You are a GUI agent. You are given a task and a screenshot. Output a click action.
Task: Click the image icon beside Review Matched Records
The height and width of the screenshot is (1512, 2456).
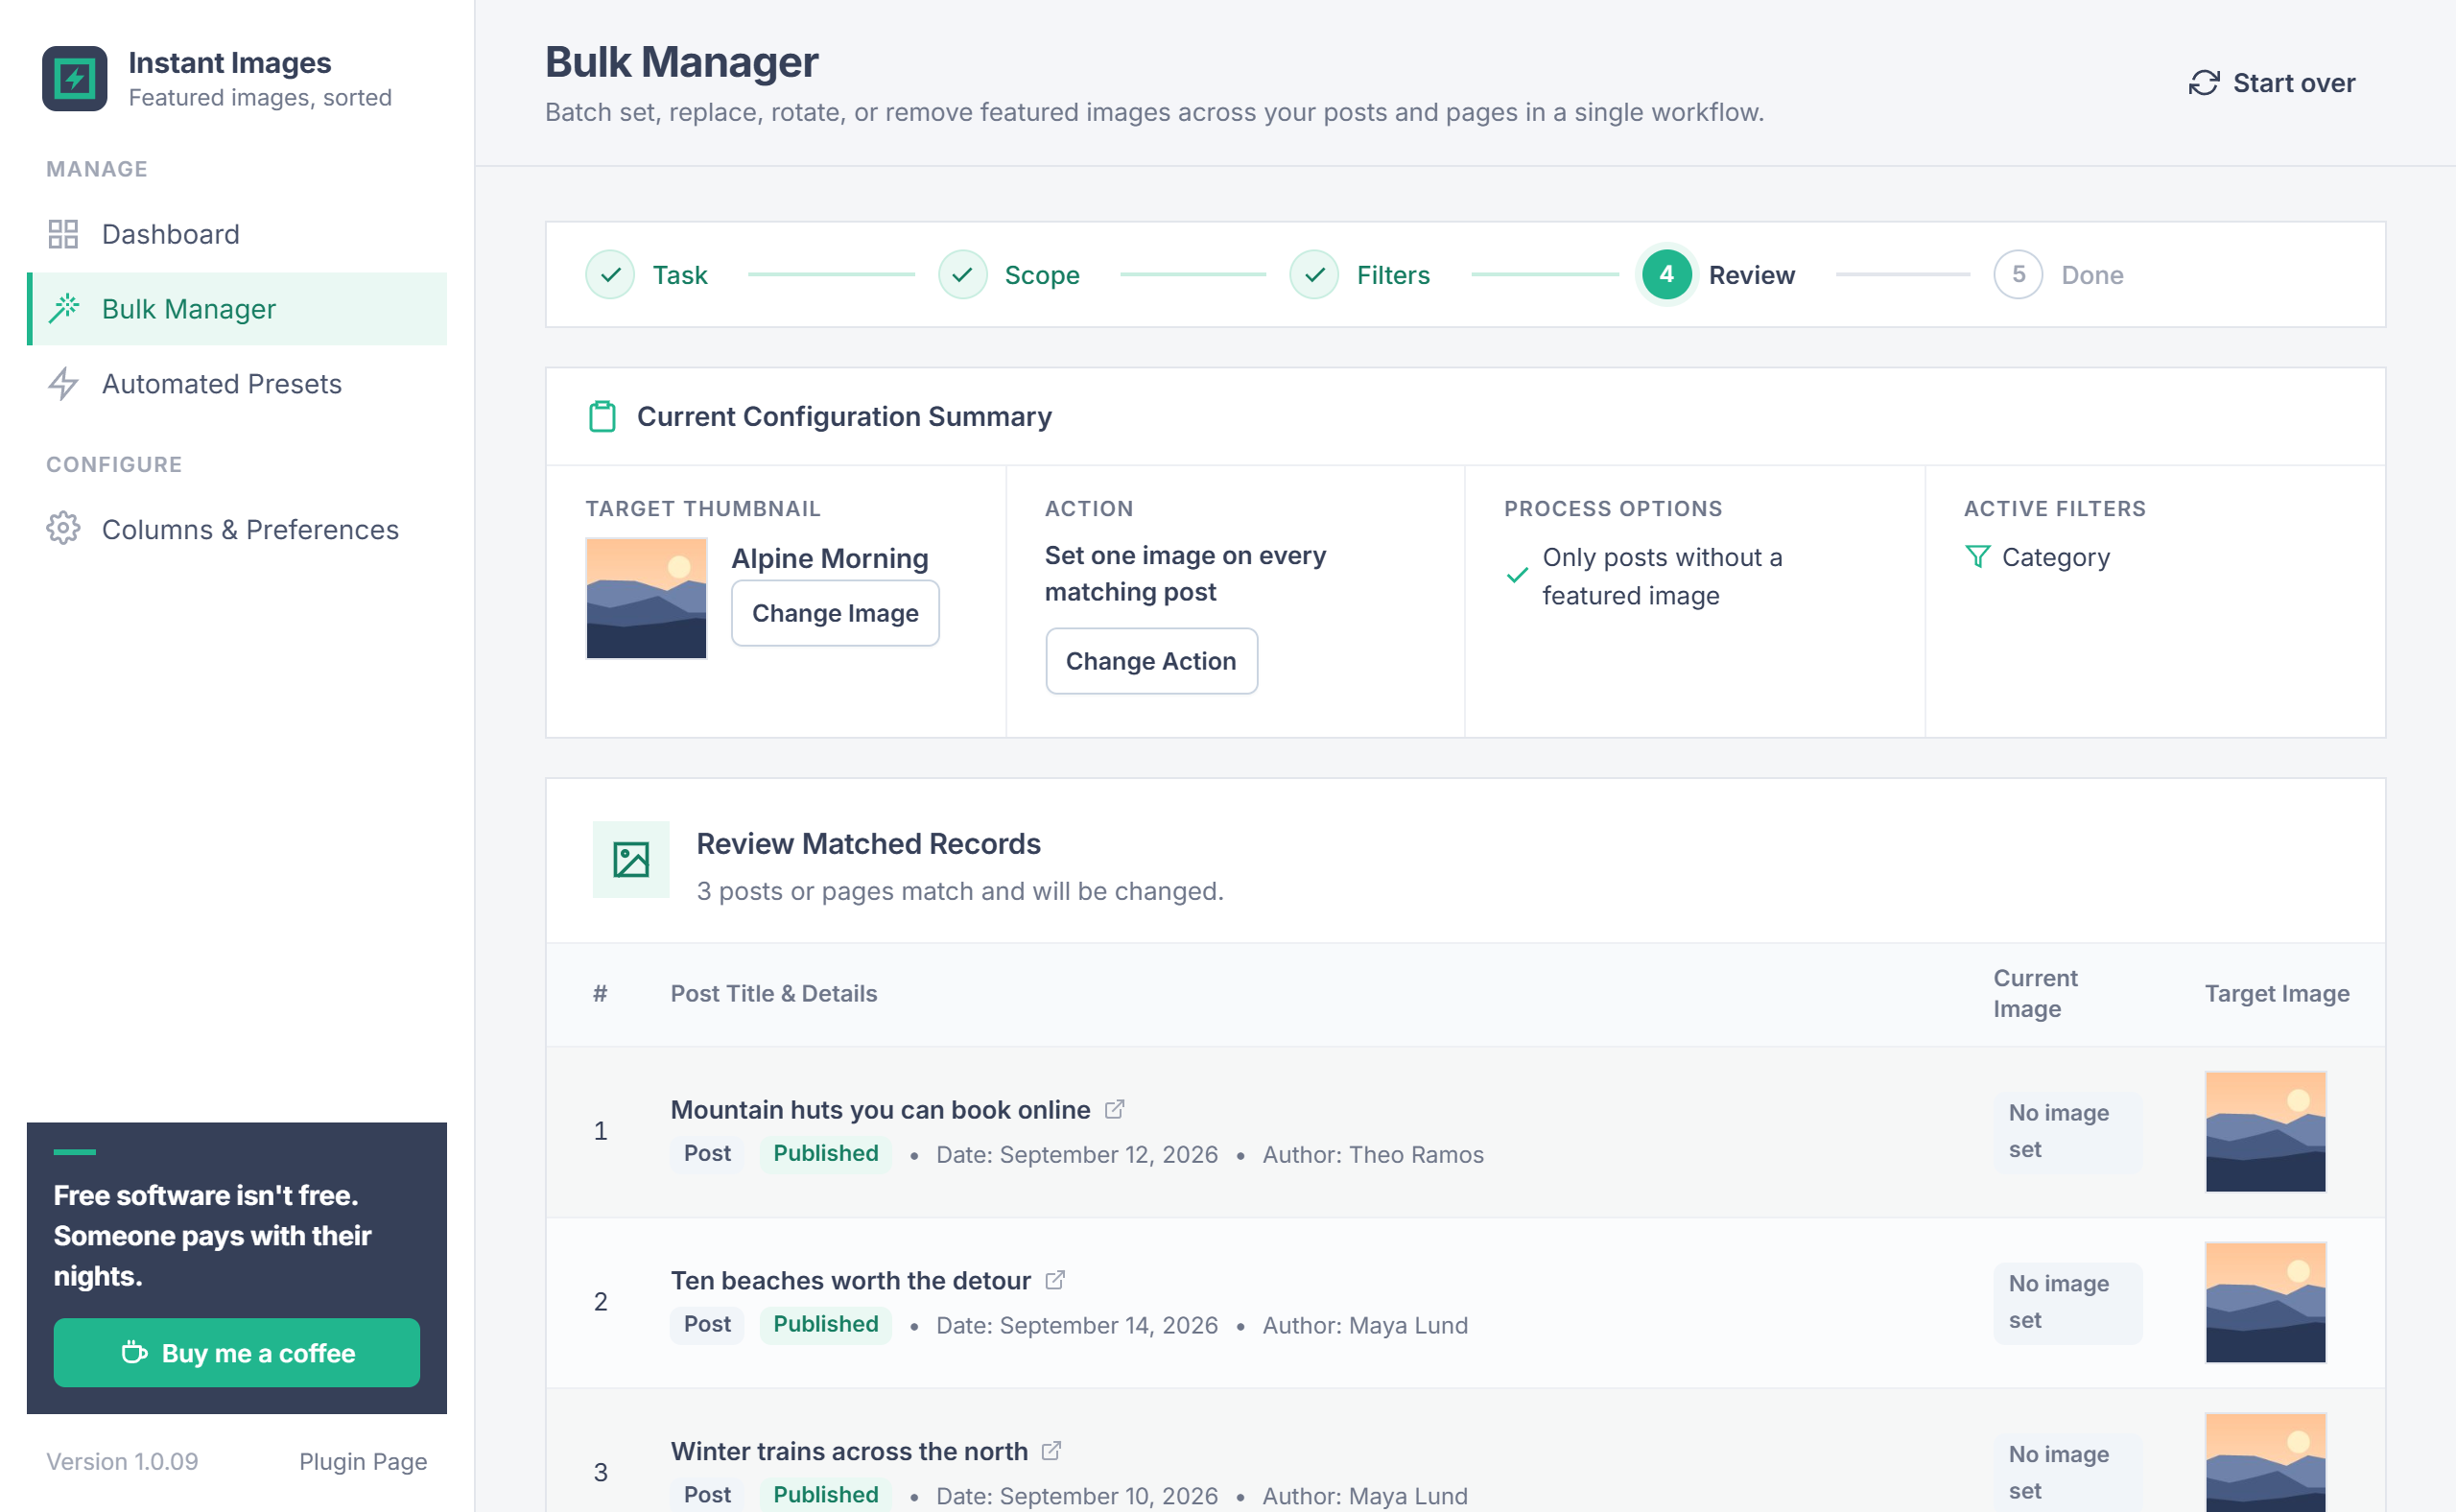point(631,860)
